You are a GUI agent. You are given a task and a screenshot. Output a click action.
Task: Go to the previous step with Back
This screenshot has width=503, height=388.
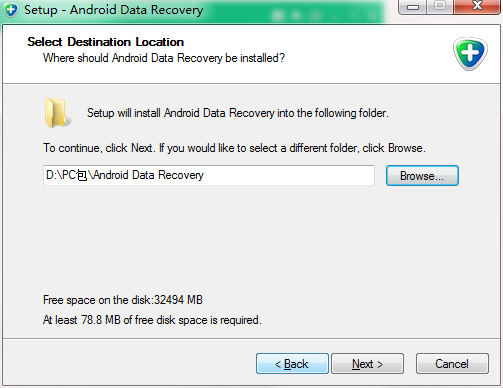click(x=292, y=364)
